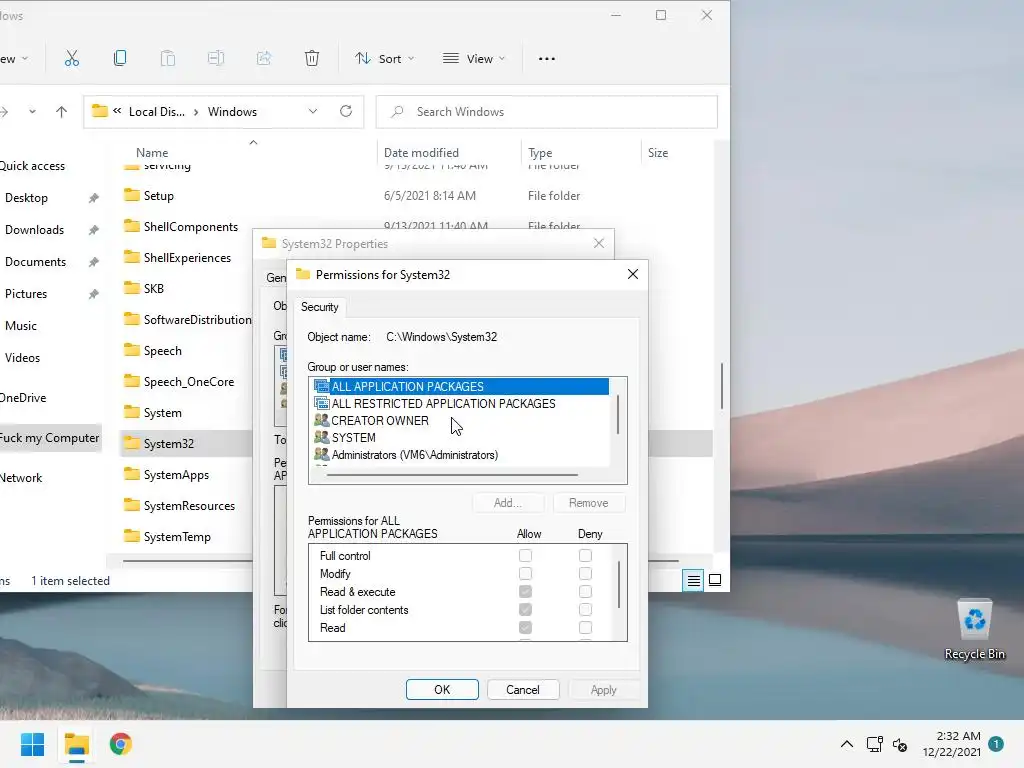Check Deny for Read & execute
This screenshot has width=1024, height=768.
[585, 592]
